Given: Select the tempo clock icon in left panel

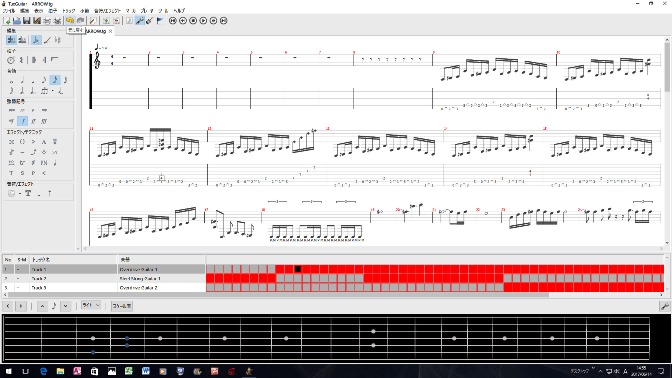Looking at the screenshot, I should [x=11, y=60].
